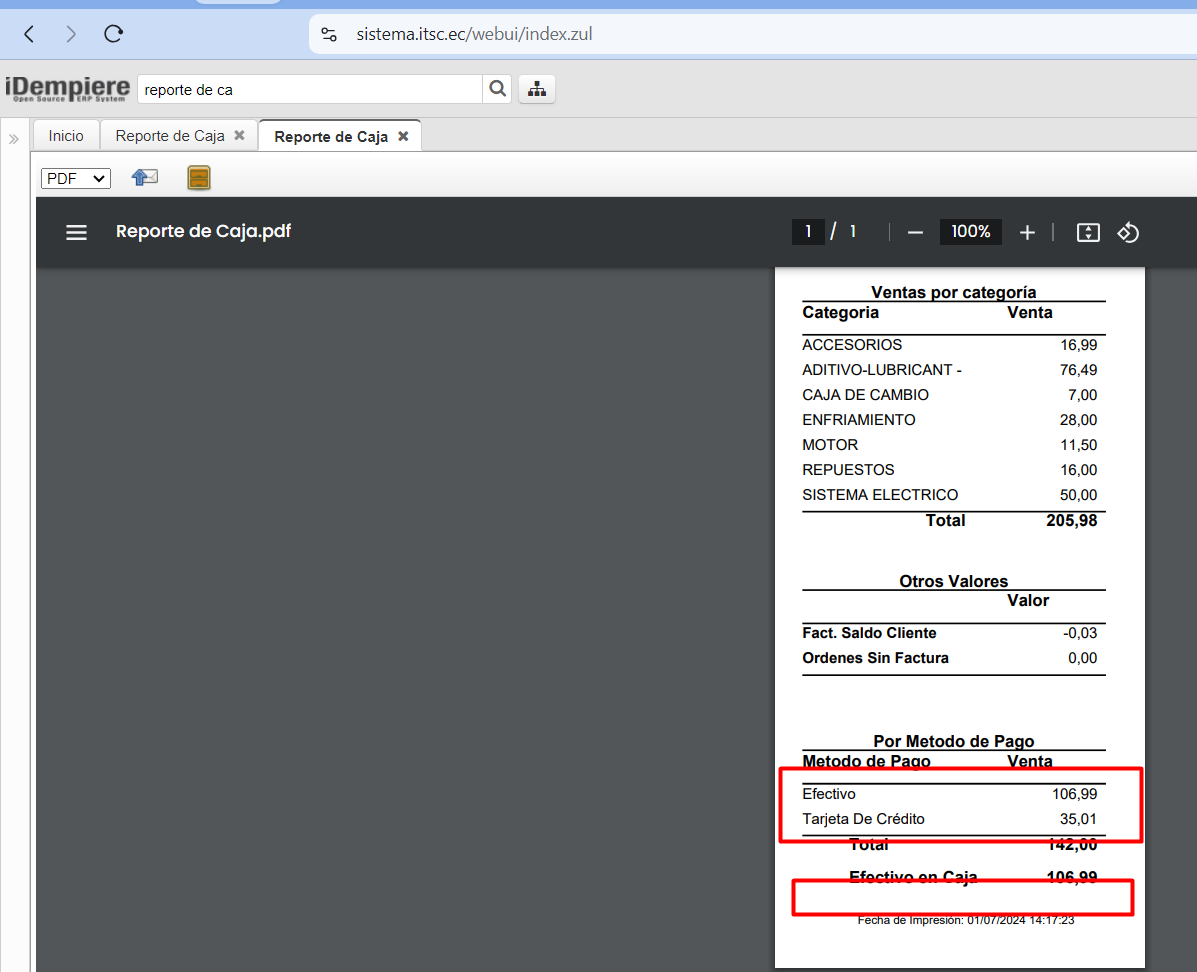This screenshot has height=972, width=1197.
Task: Click the iDempiere search input field
Action: [x=310, y=89]
